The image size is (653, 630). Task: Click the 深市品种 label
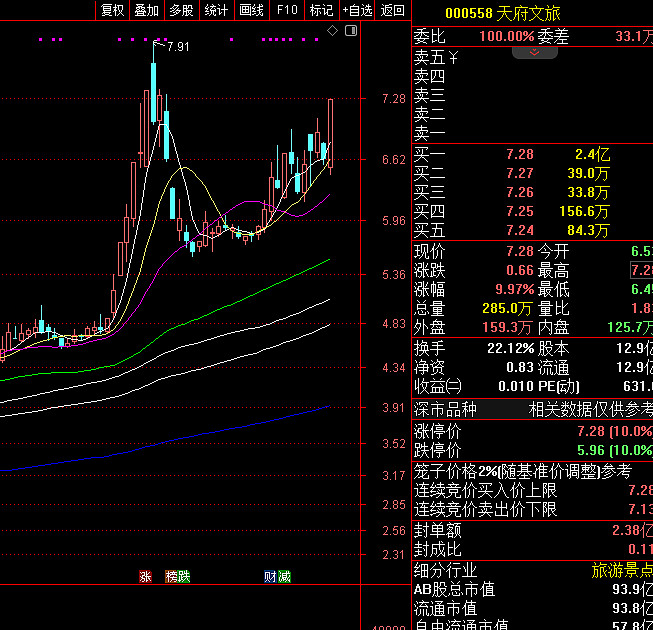click(x=445, y=410)
